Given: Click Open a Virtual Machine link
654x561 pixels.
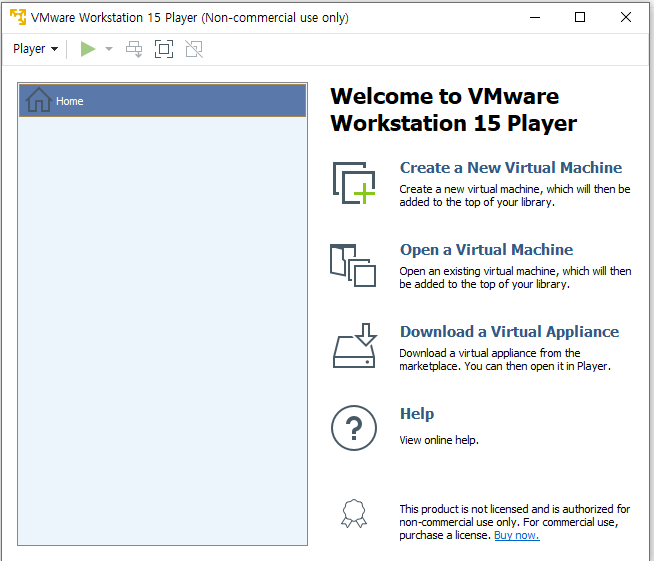Looking at the screenshot, I should pyautogui.click(x=486, y=250).
